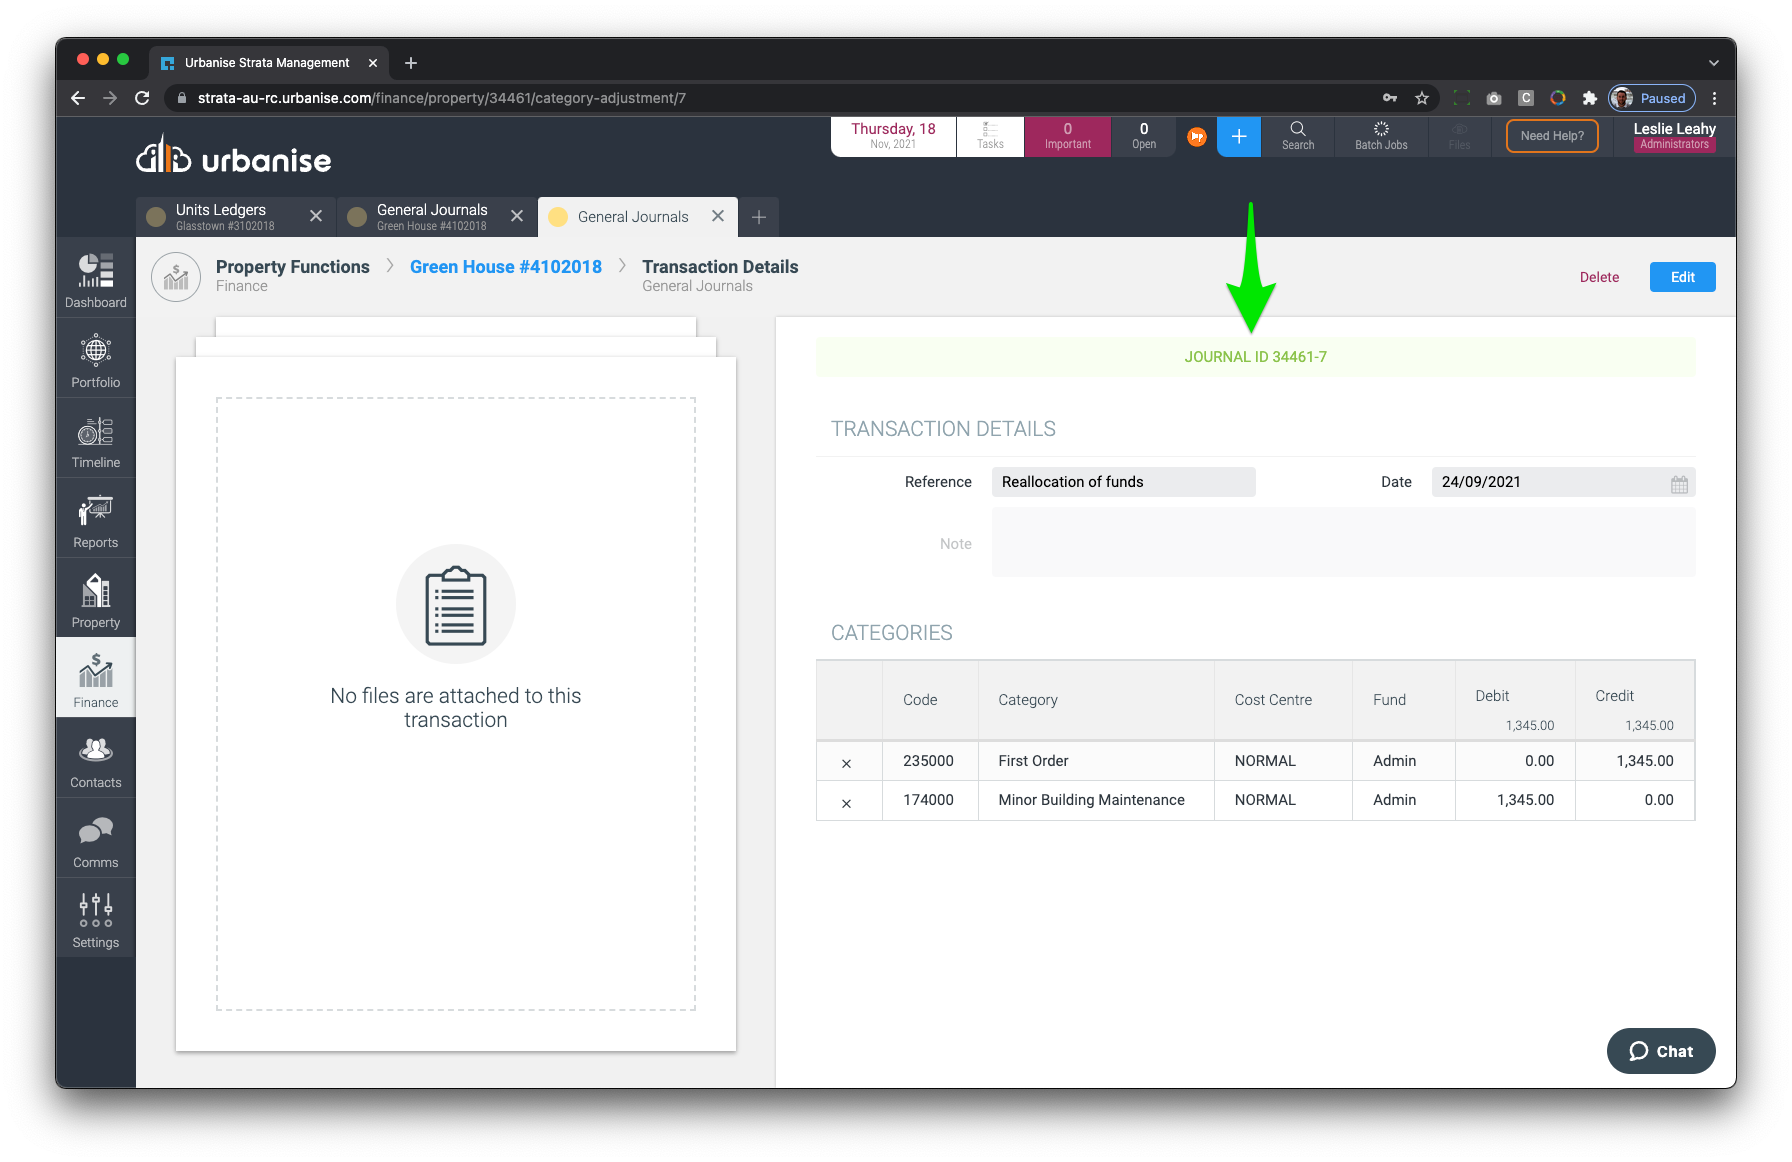Remove the First Order category row
The height and width of the screenshot is (1162, 1792).
click(x=847, y=763)
